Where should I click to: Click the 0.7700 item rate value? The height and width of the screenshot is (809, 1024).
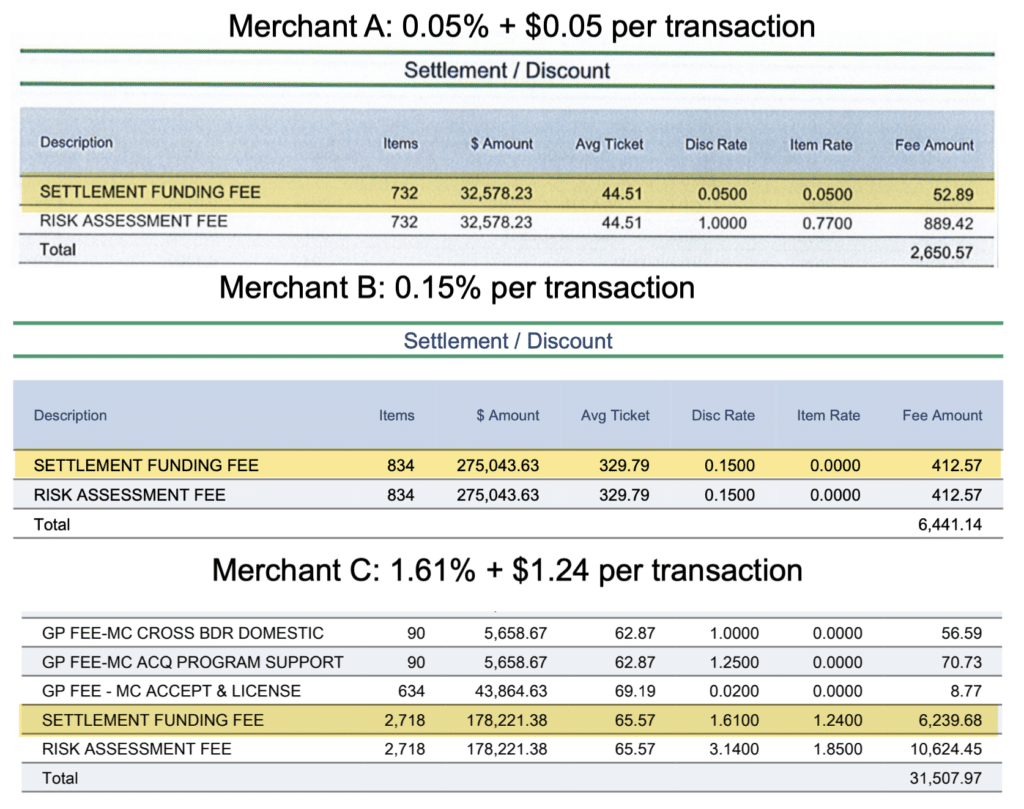pyautogui.click(x=827, y=222)
